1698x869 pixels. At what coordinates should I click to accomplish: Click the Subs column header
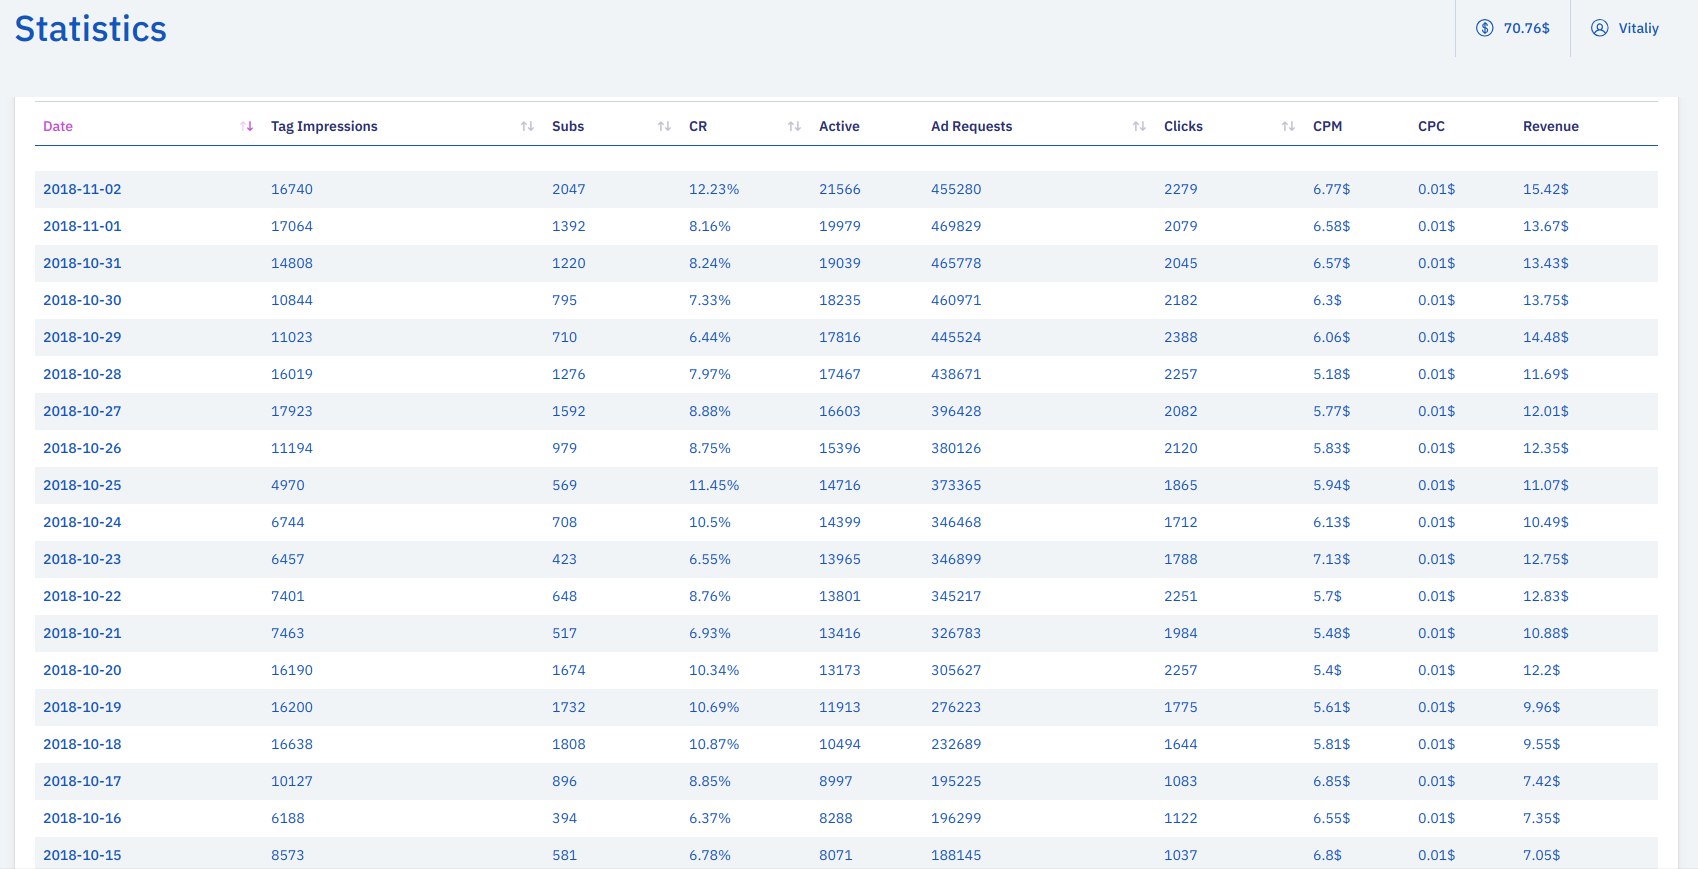click(x=568, y=126)
